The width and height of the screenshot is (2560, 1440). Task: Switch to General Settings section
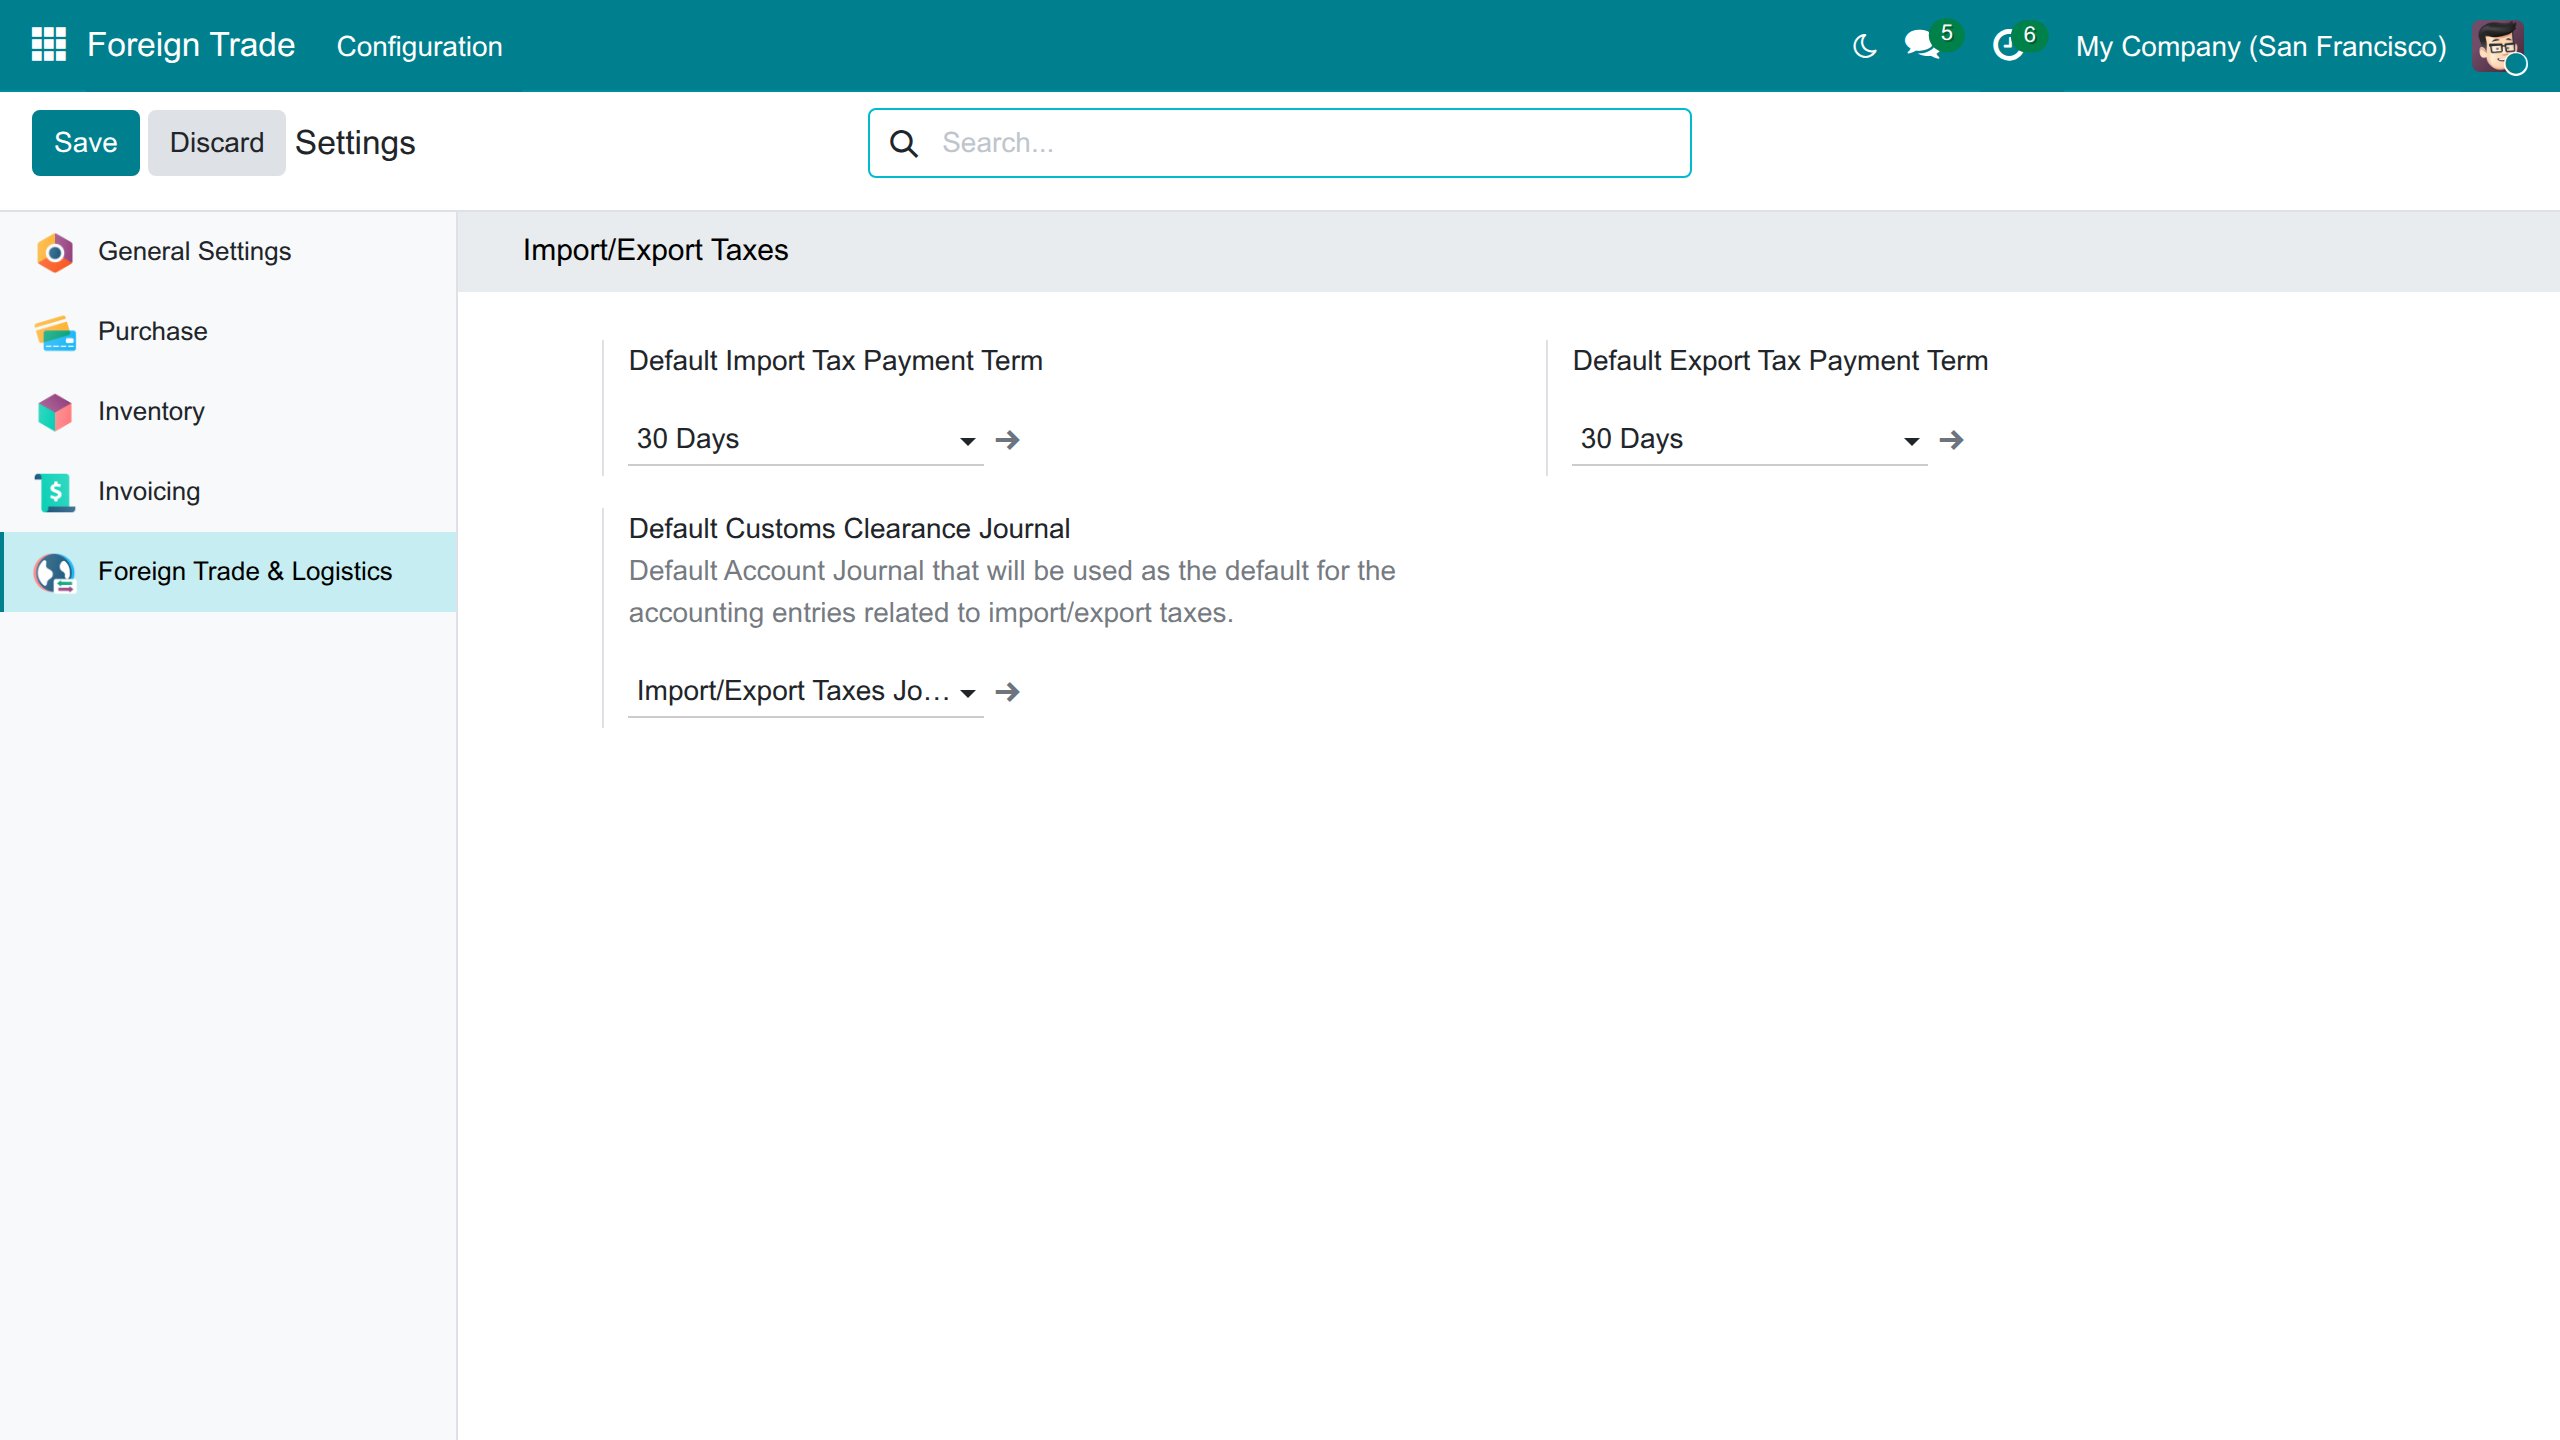pyautogui.click(x=229, y=252)
